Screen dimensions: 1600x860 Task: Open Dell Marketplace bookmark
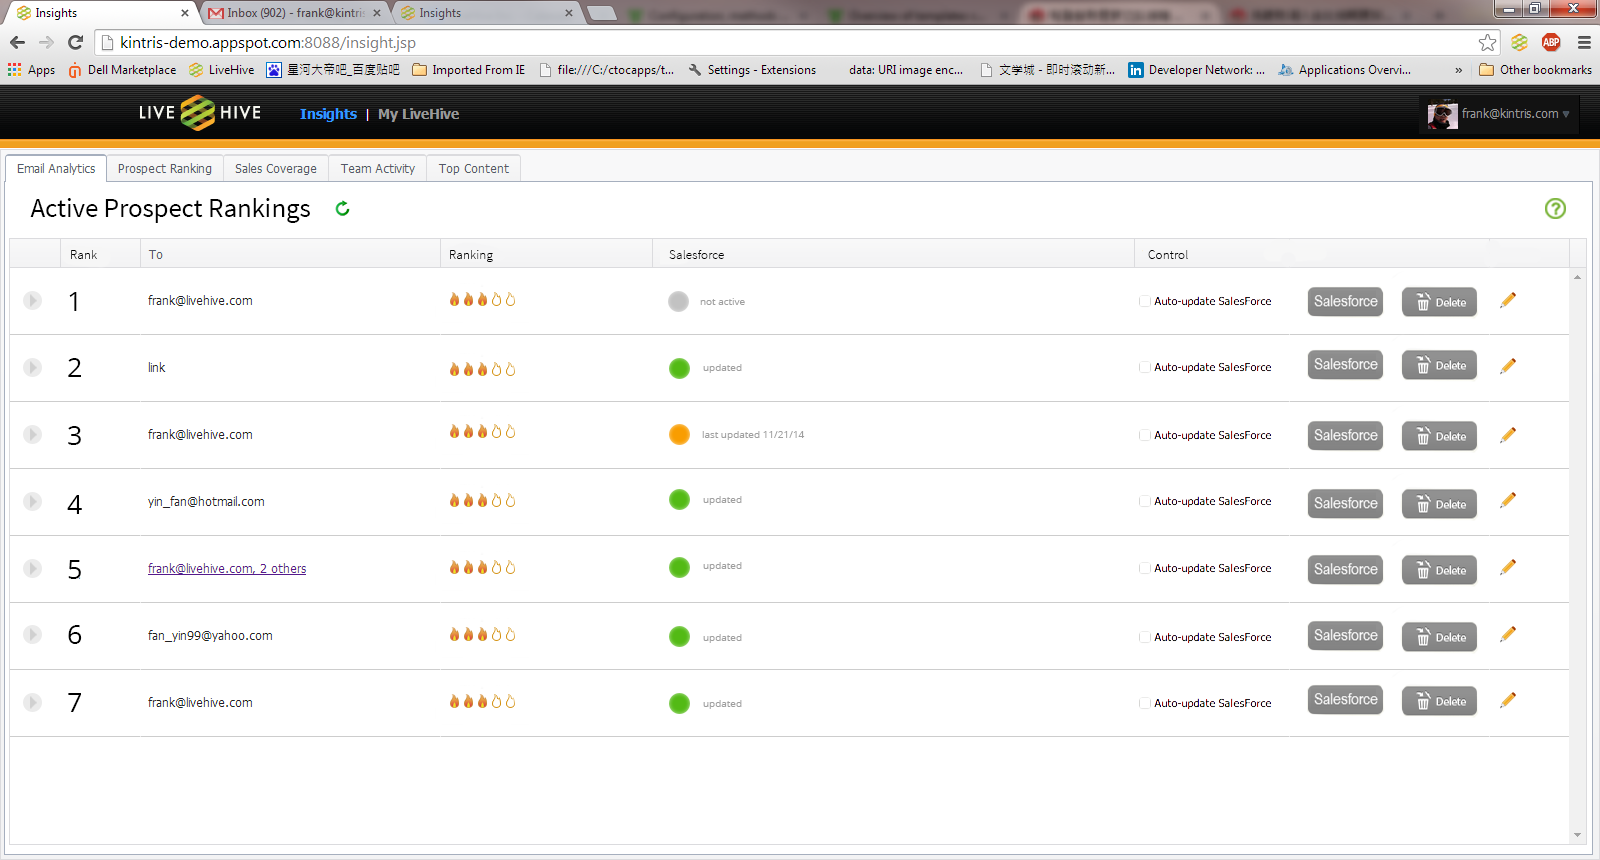(122, 70)
